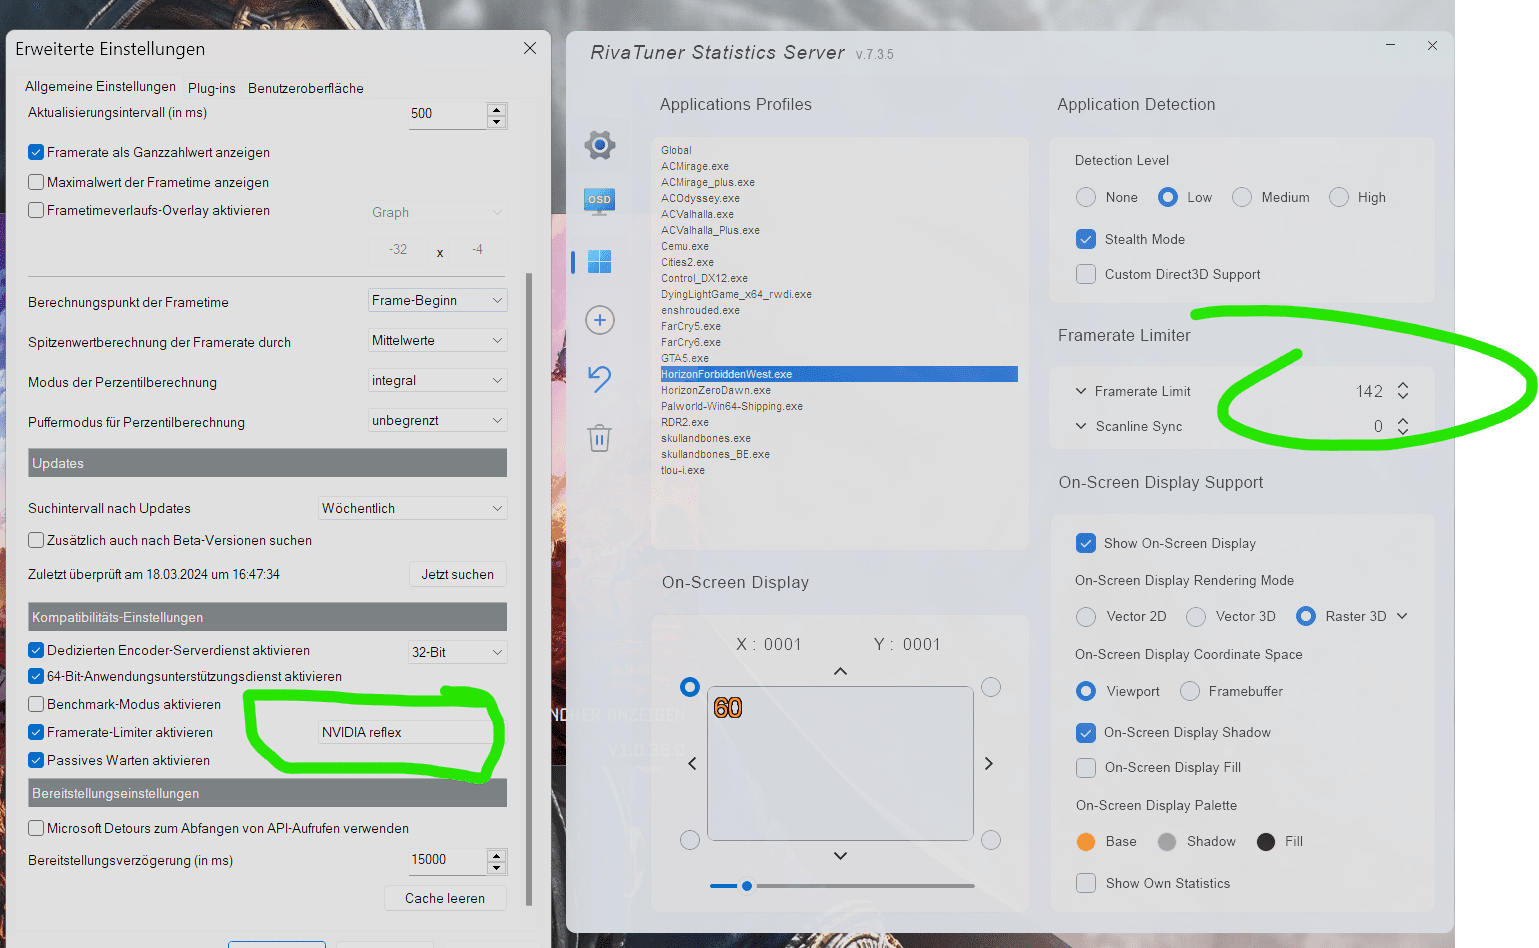Click the OSD zoom slider handle
The height and width of the screenshot is (948, 1539).
(747, 886)
